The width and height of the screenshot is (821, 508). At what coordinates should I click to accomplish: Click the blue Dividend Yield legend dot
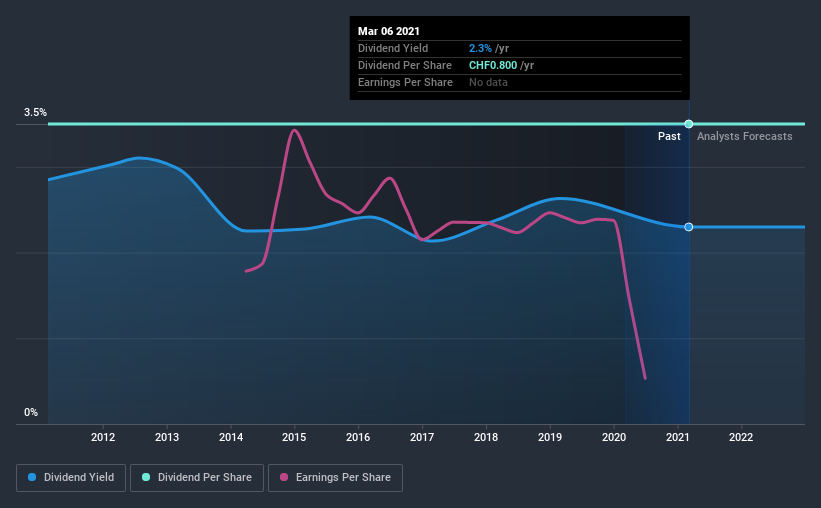pos(32,477)
